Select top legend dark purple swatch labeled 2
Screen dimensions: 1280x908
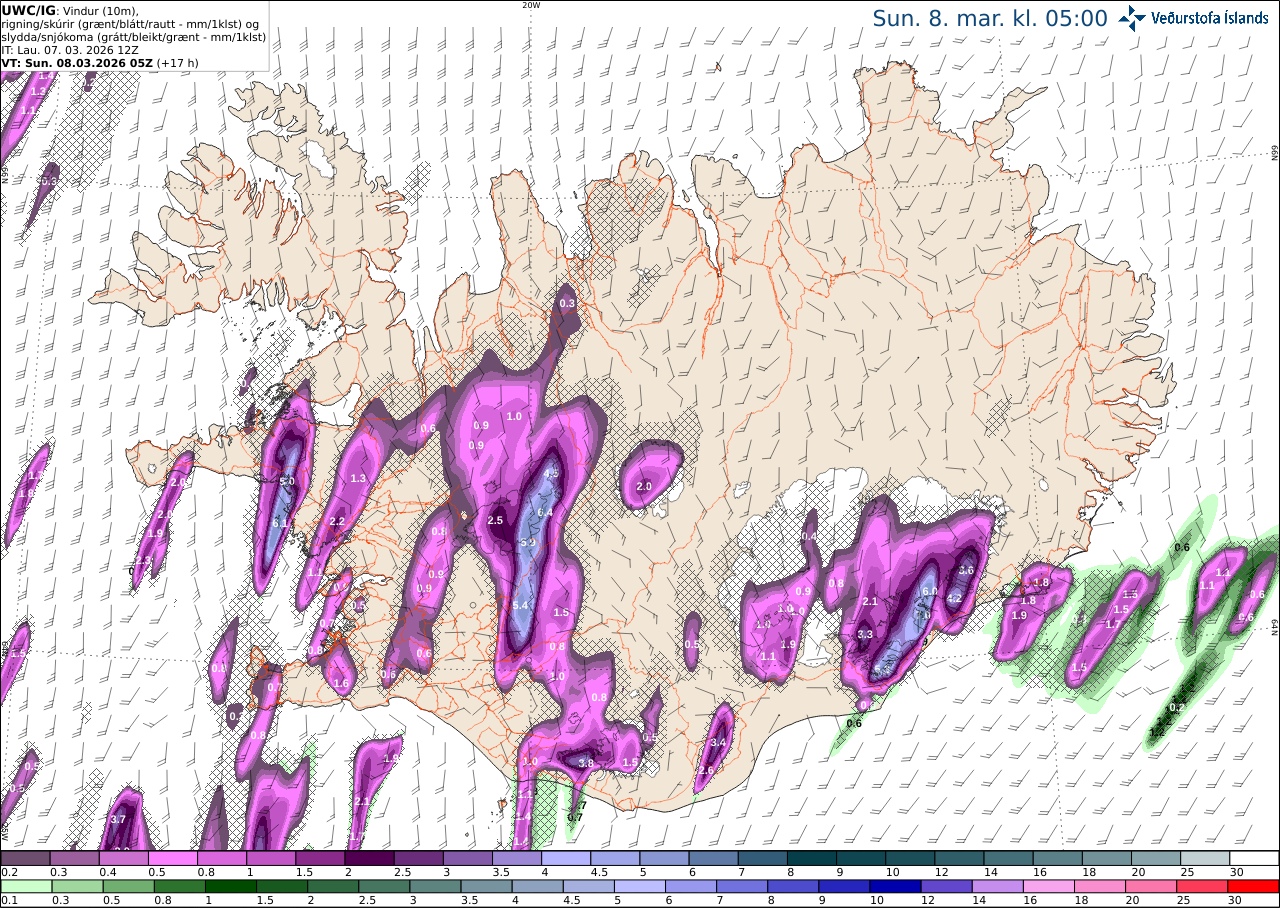pyautogui.click(x=369, y=858)
